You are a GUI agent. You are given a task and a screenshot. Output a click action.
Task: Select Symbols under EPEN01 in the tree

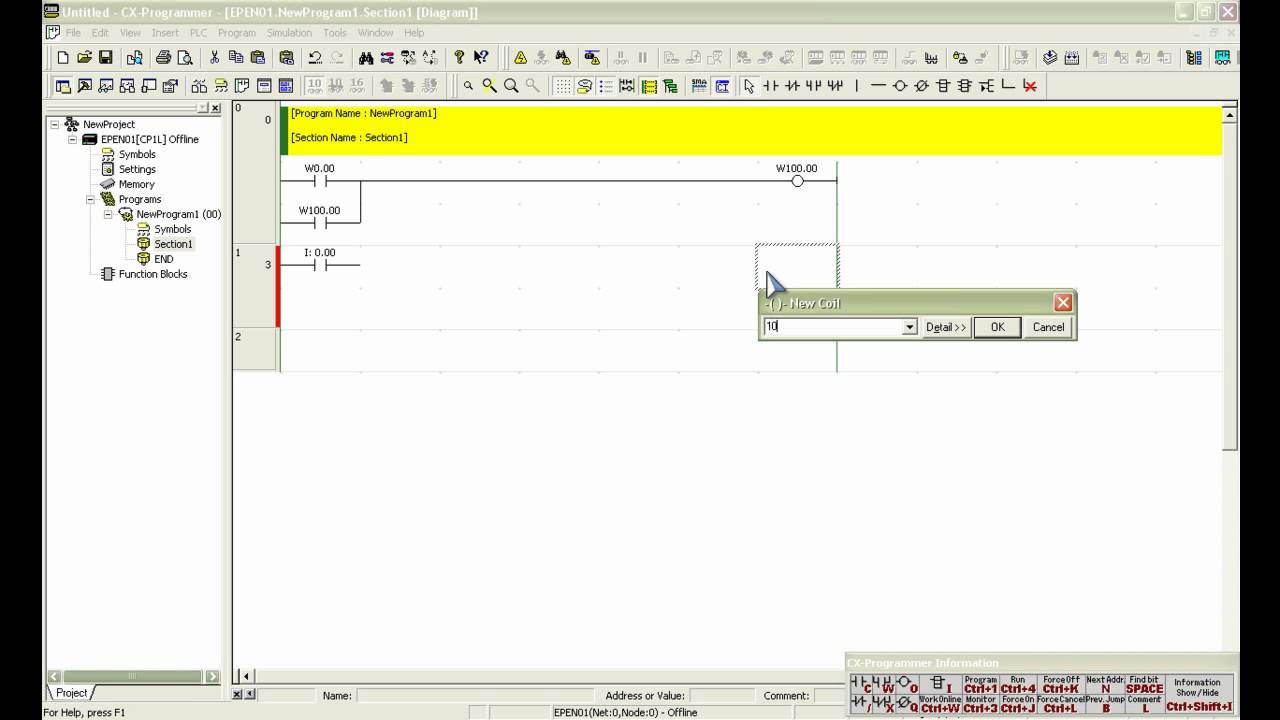click(137, 154)
